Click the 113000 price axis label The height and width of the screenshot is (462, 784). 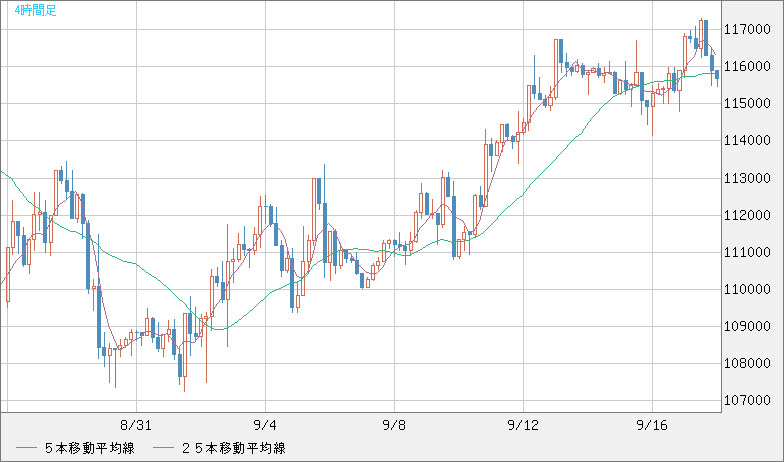(748, 178)
